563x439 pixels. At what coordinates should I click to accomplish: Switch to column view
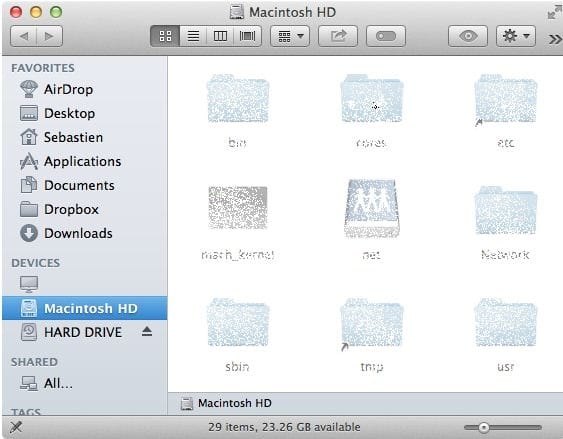(220, 36)
